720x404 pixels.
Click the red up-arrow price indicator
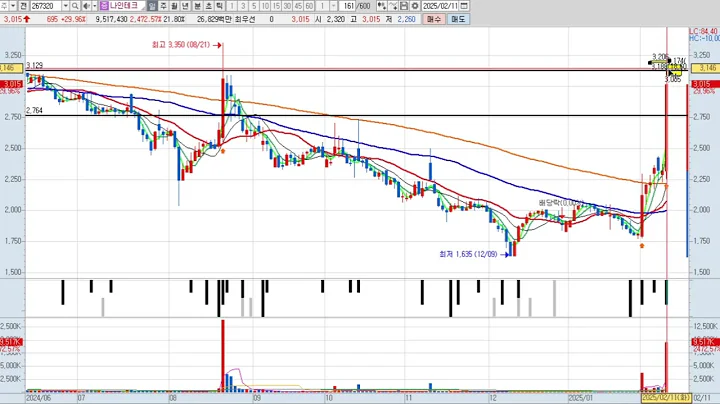click(x=27, y=19)
